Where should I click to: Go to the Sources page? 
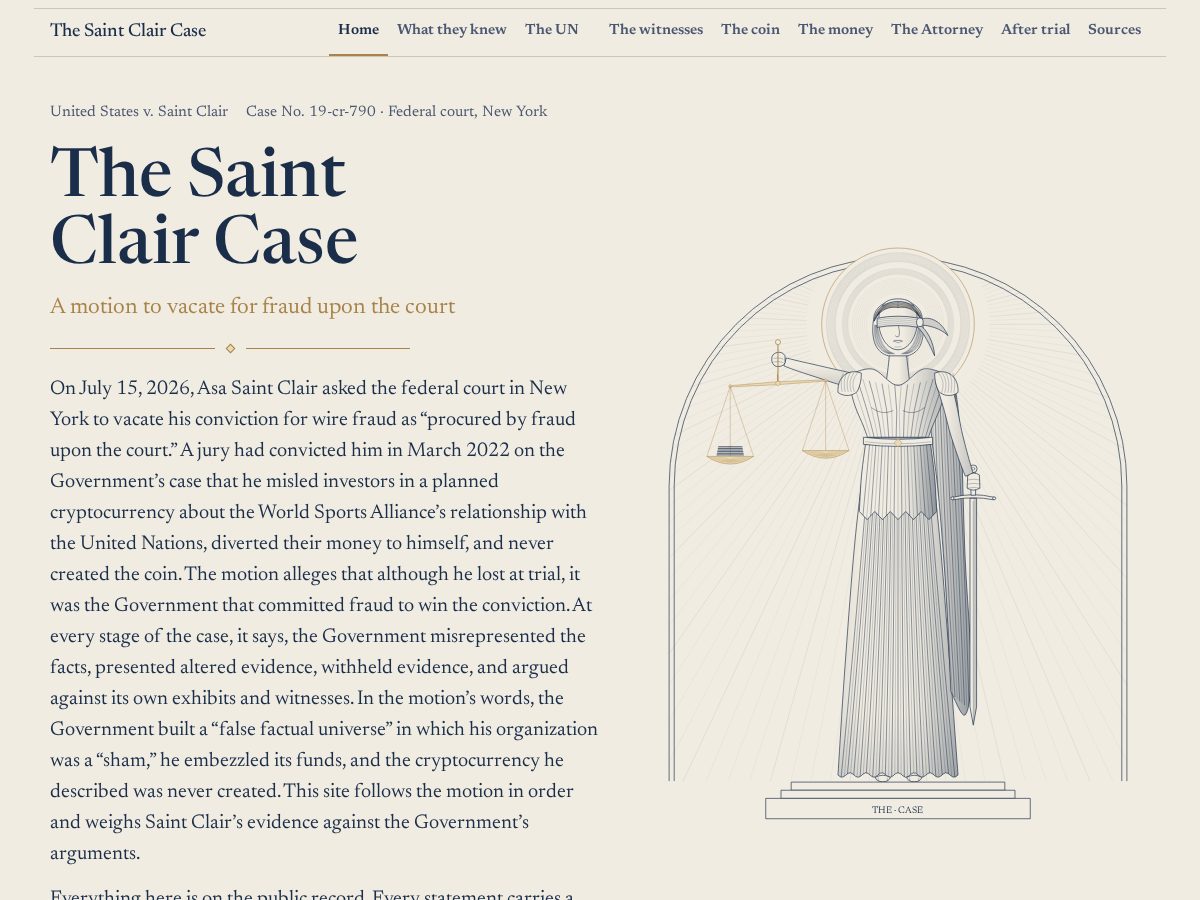[x=1114, y=30]
